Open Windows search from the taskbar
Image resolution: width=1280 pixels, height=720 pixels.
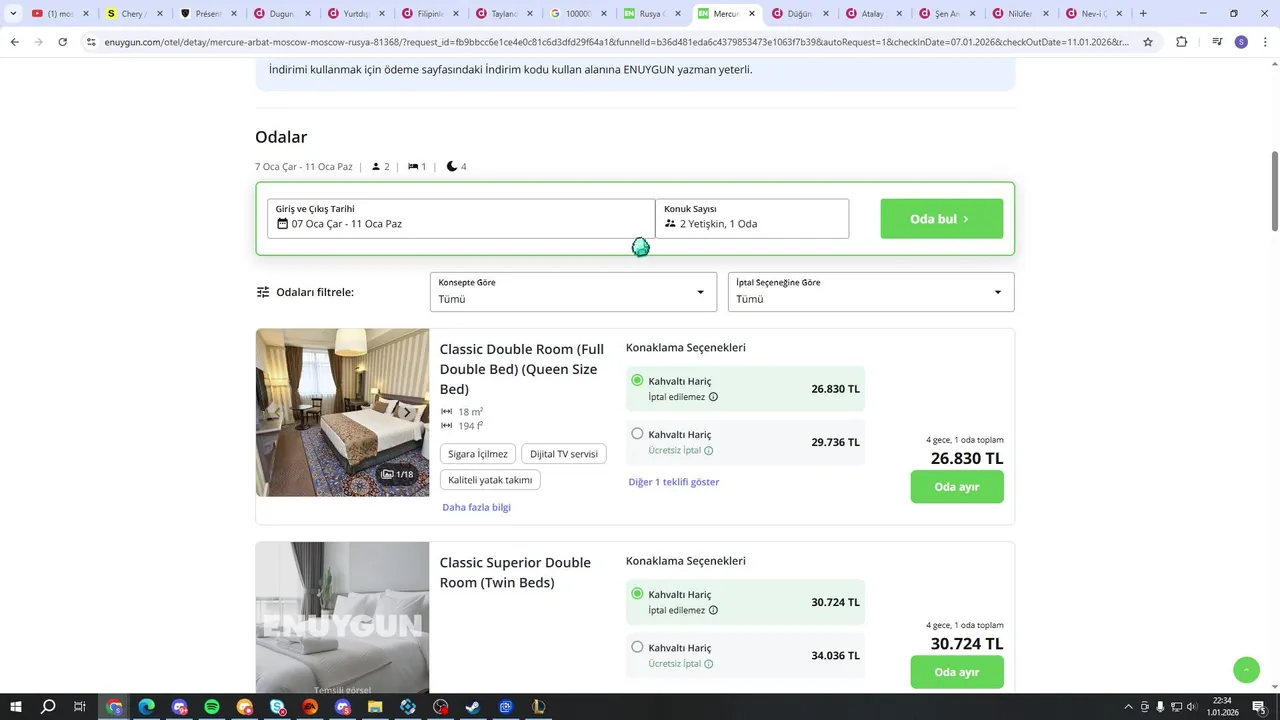click(48, 707)
